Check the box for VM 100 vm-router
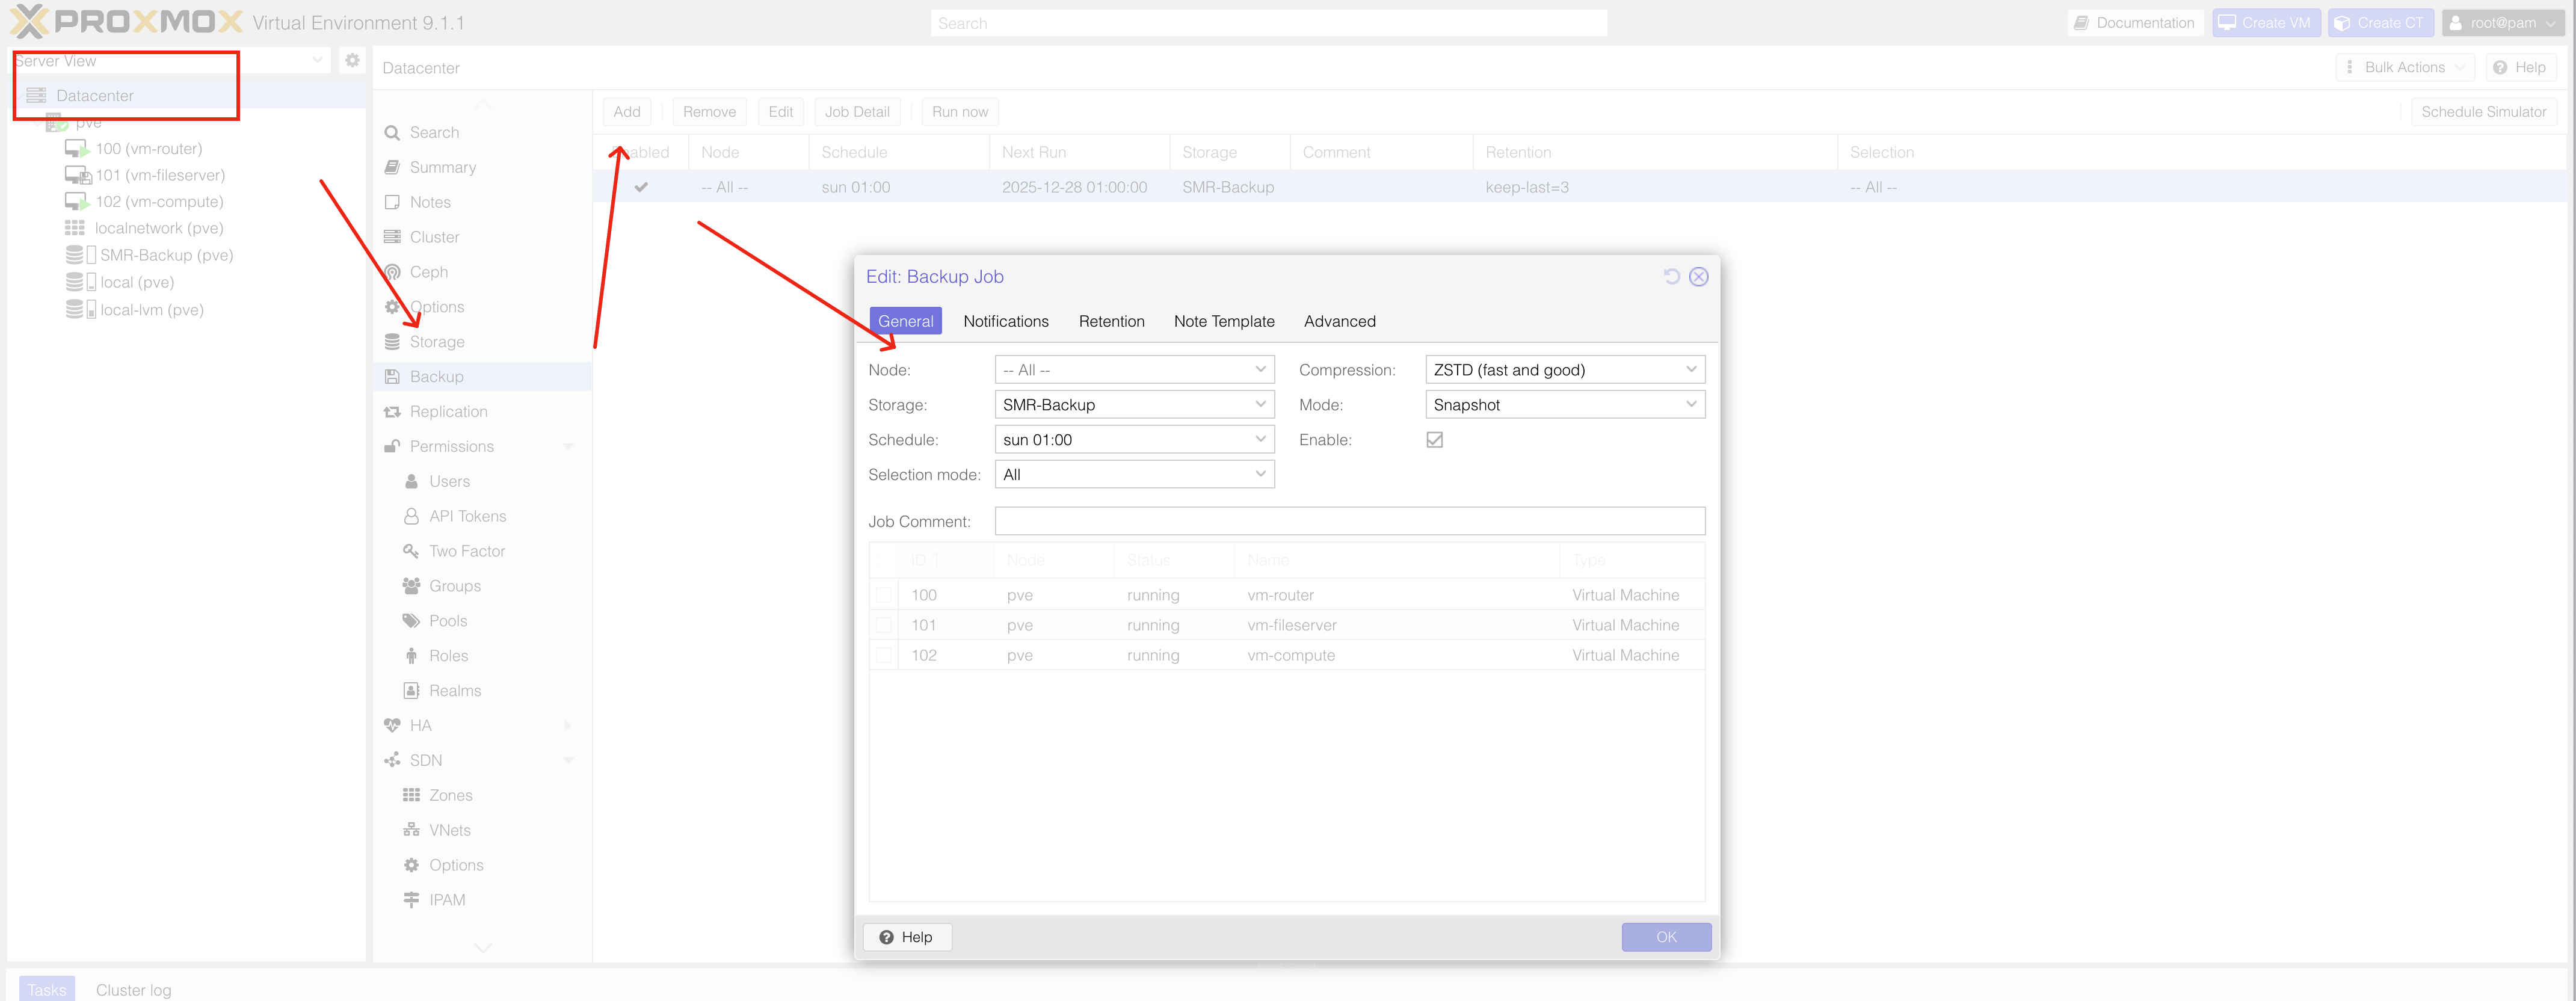 (883, 595)
